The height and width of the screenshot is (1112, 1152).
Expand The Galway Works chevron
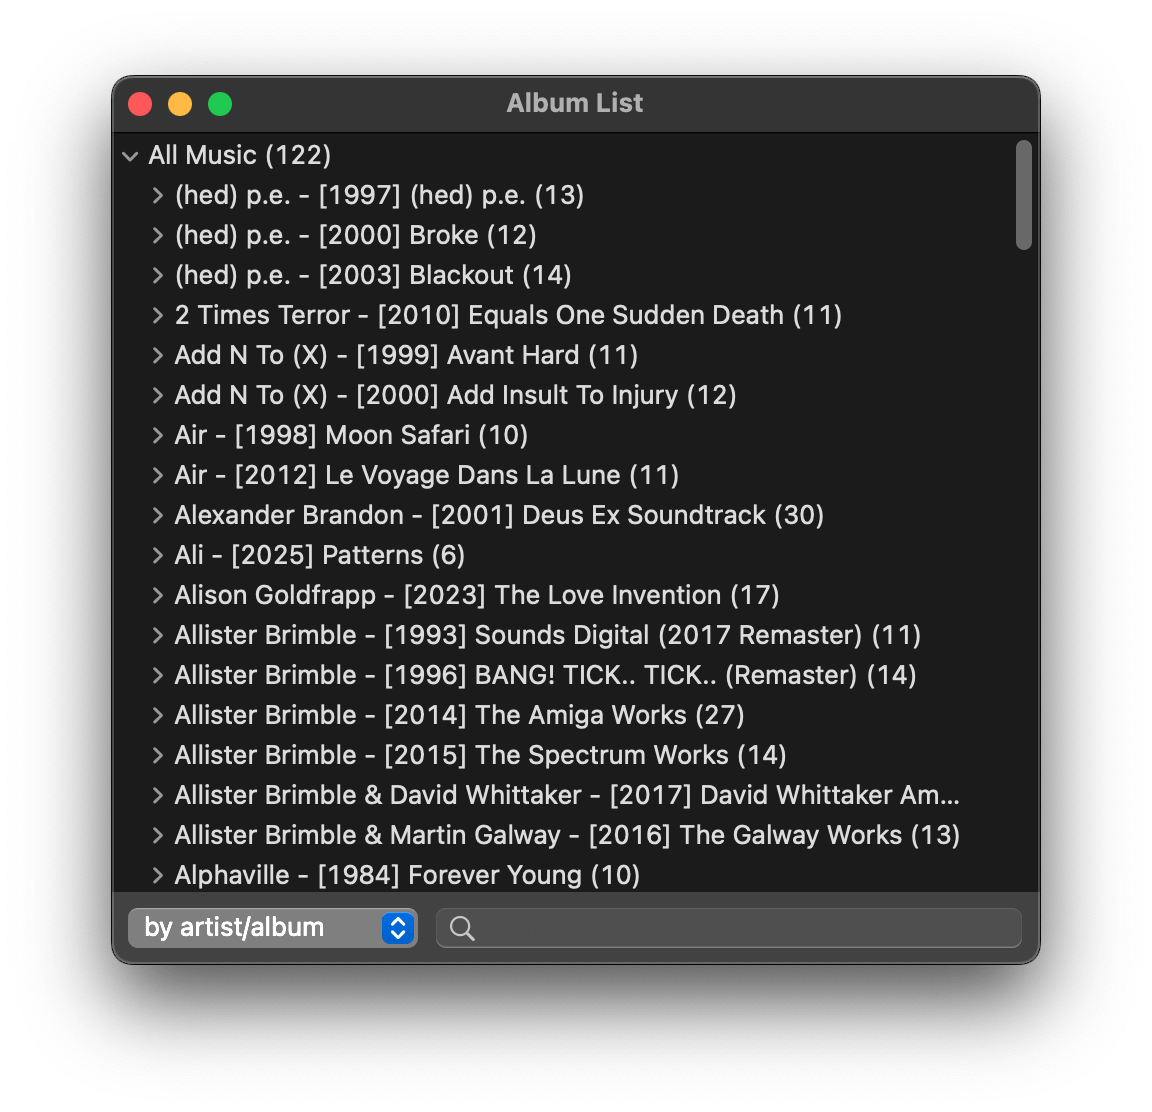pyautogui.click(x=157, y=836)
